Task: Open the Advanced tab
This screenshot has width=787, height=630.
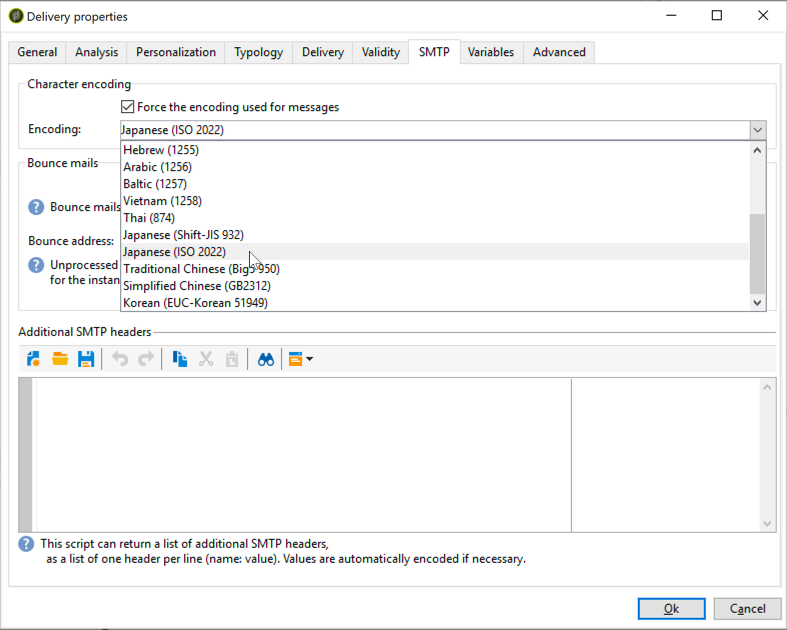Action: [559, 52]
